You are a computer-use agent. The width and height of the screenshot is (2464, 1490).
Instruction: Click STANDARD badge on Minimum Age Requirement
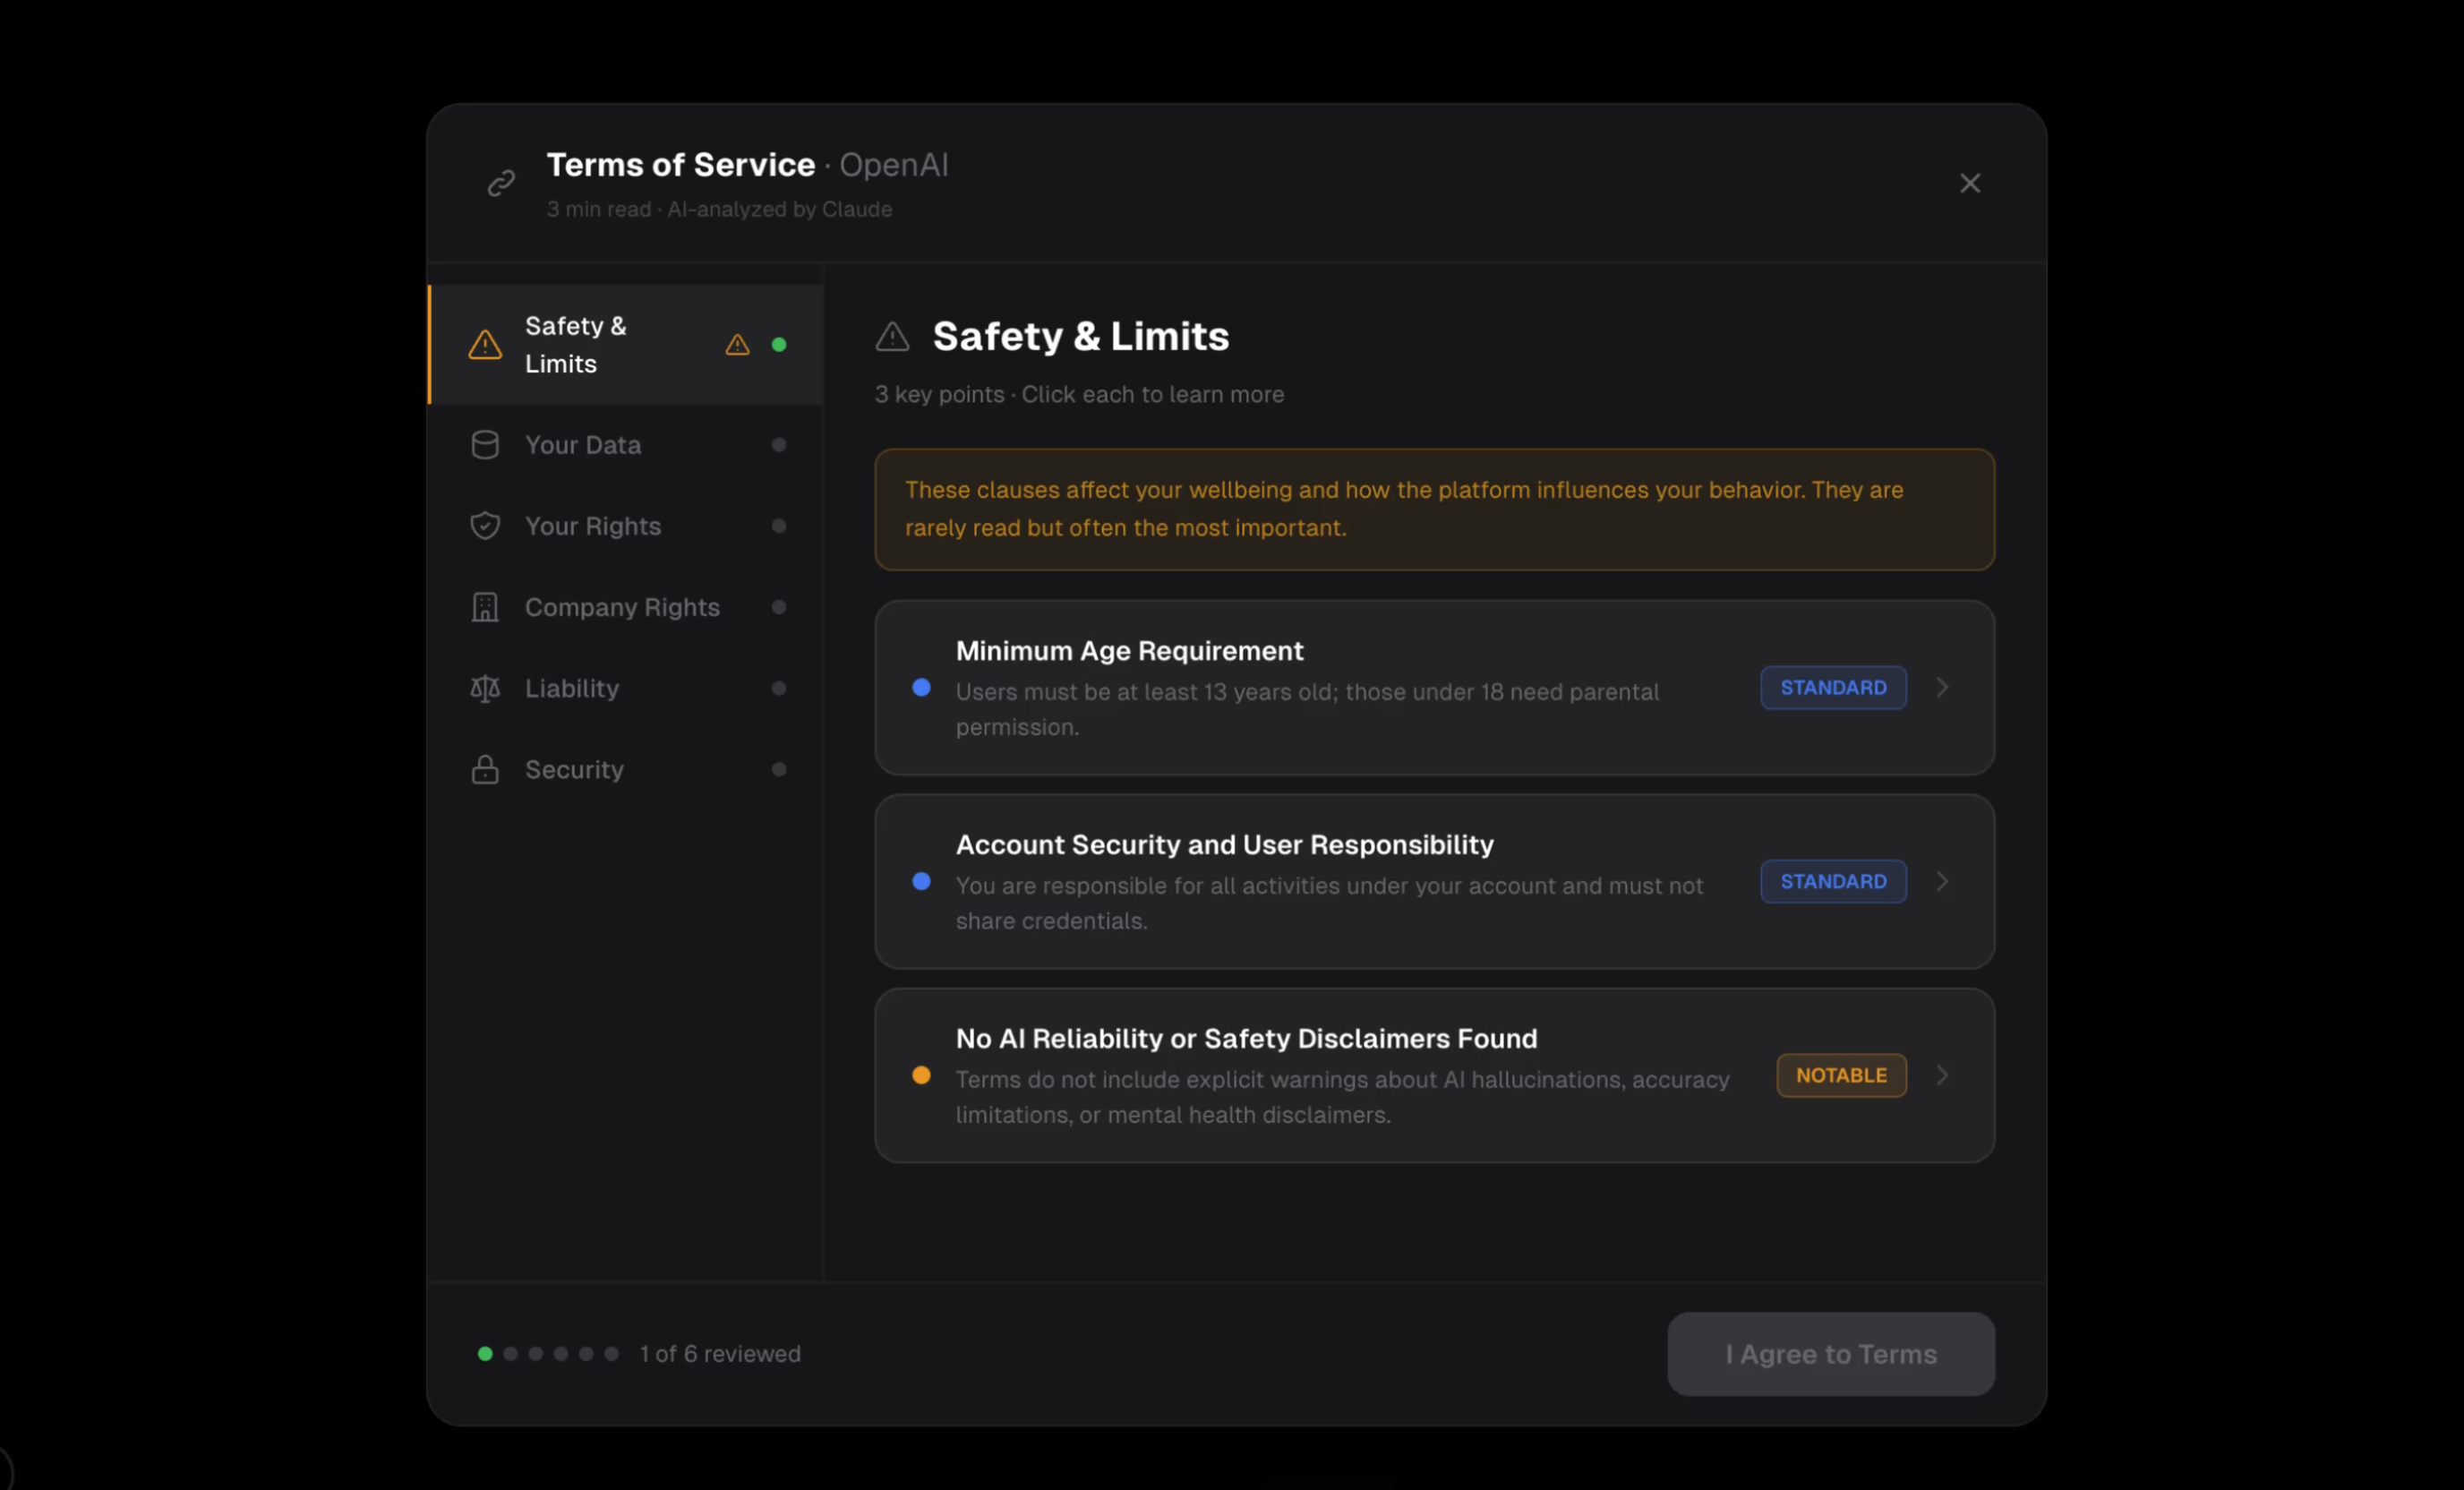[x=1833, y=687]
